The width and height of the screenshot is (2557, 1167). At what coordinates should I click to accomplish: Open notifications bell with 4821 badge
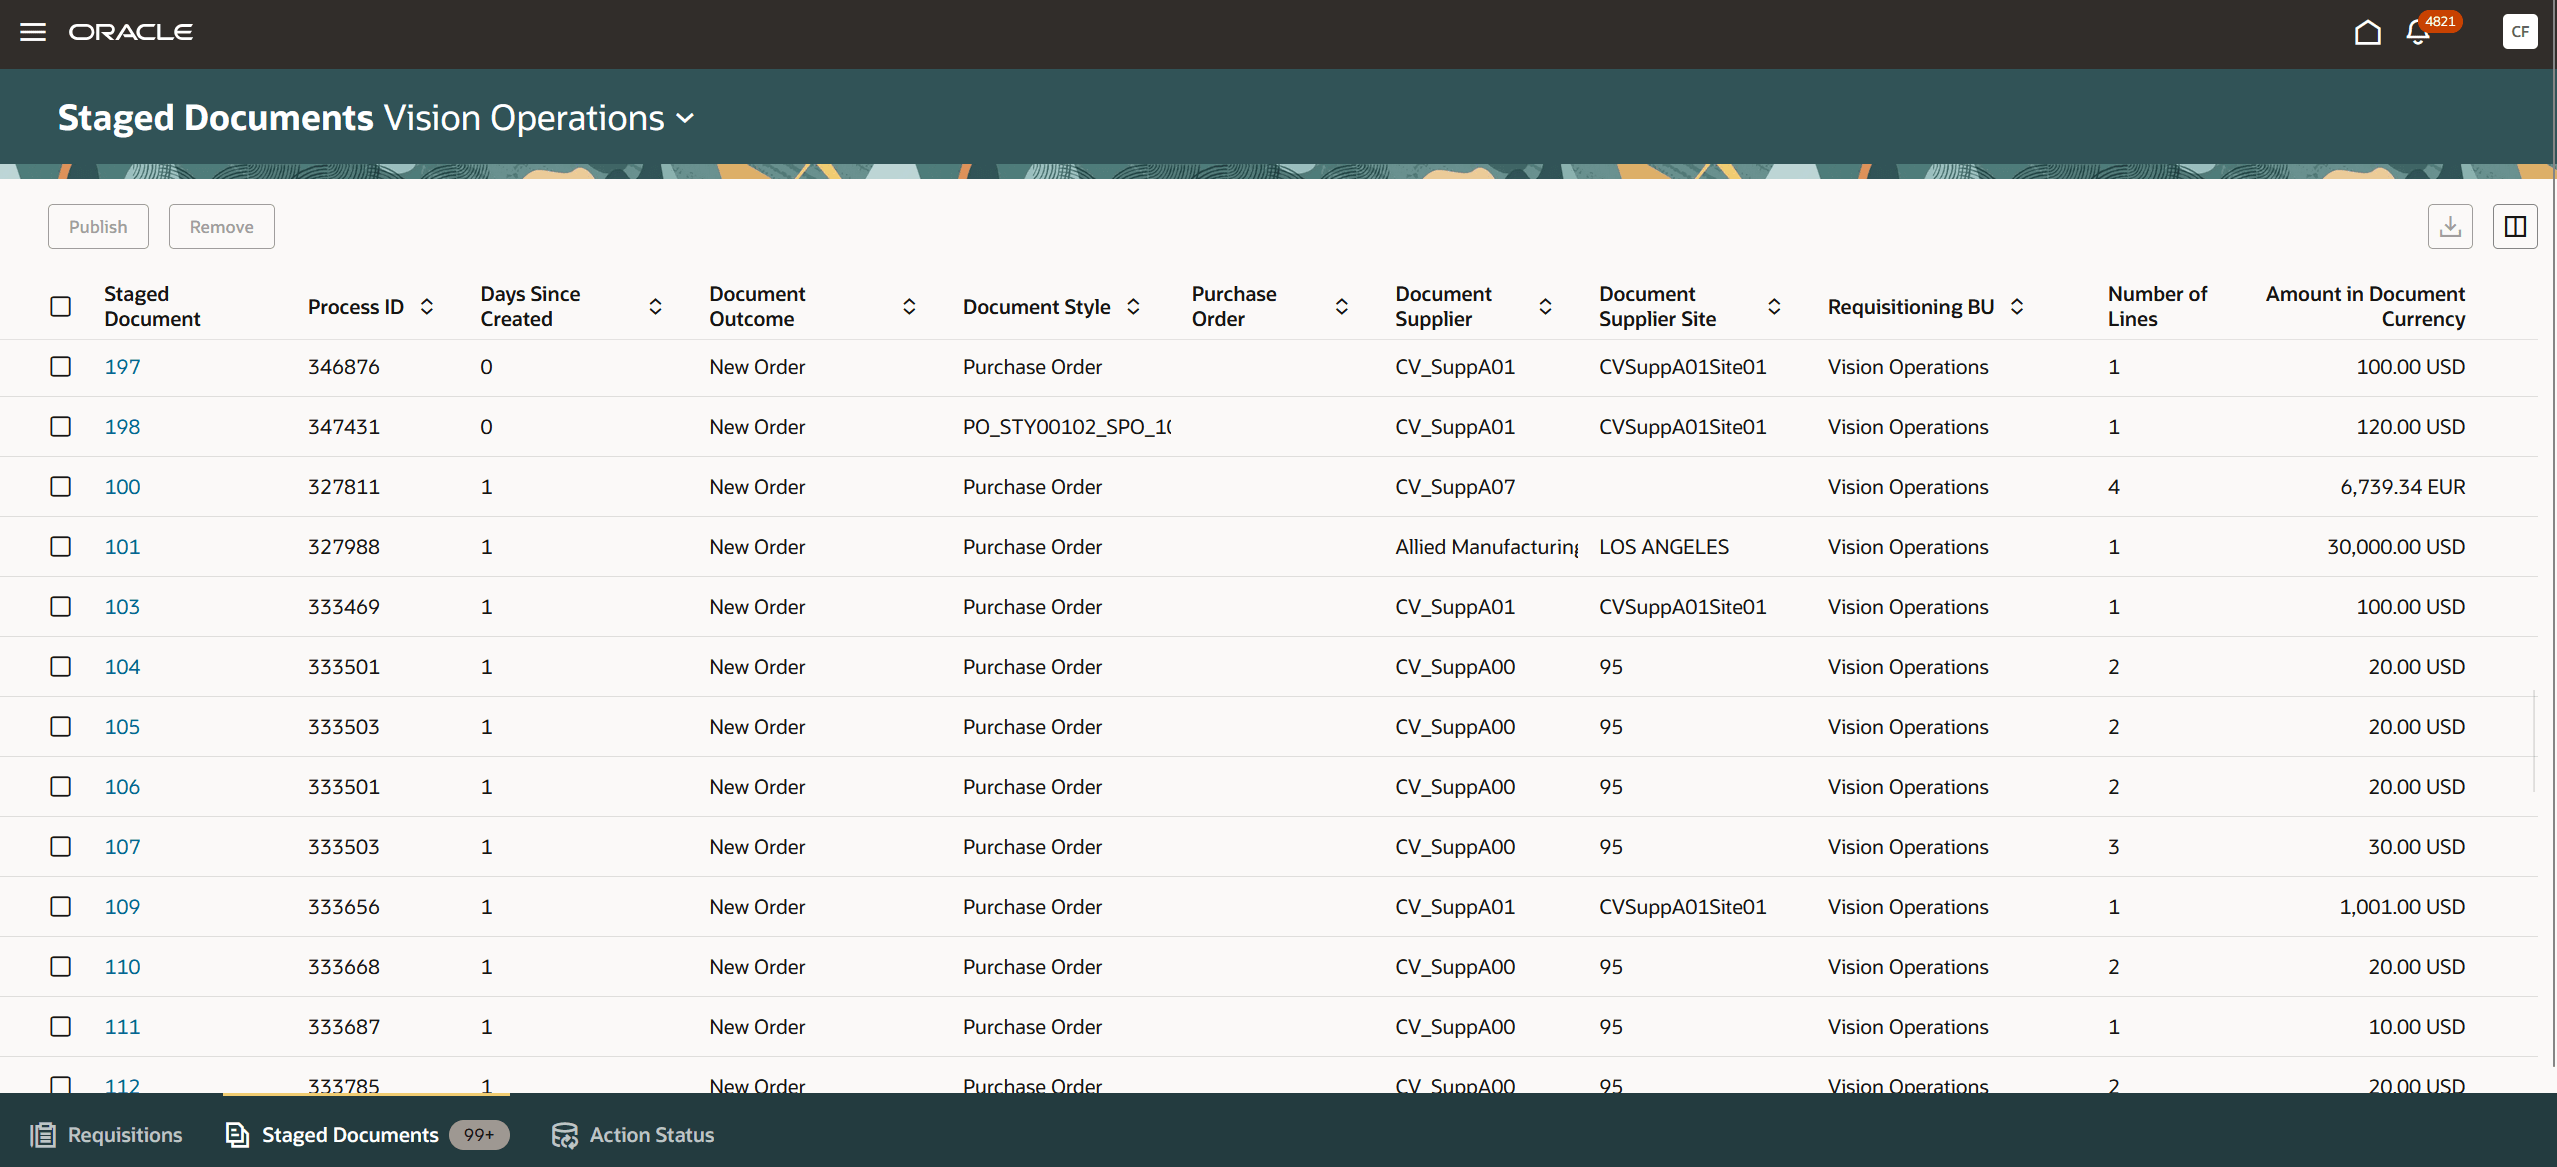coord(2418,33)
